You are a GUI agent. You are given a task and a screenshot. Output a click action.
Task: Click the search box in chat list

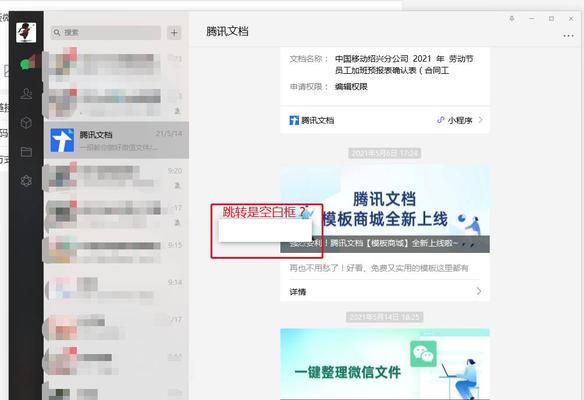[x=106, y=33]
